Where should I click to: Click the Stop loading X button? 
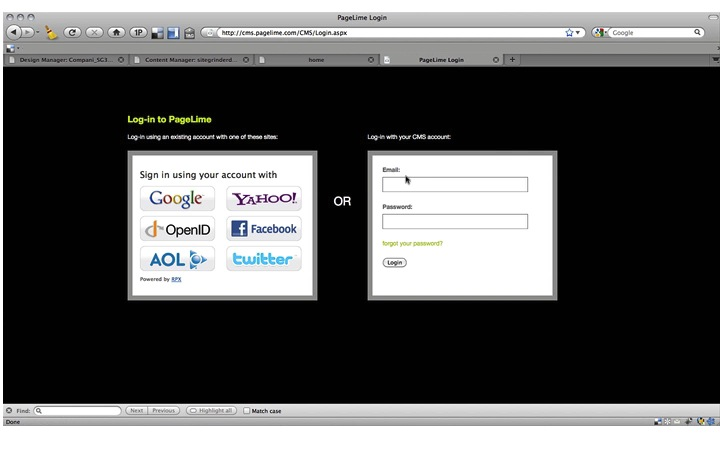[x=94, y=33]
